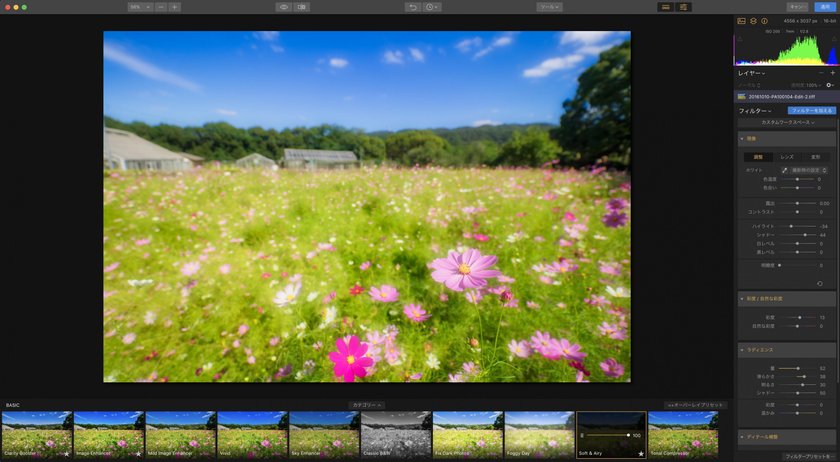Click the filter reset circular arrow icon

[x=820, y=284]
